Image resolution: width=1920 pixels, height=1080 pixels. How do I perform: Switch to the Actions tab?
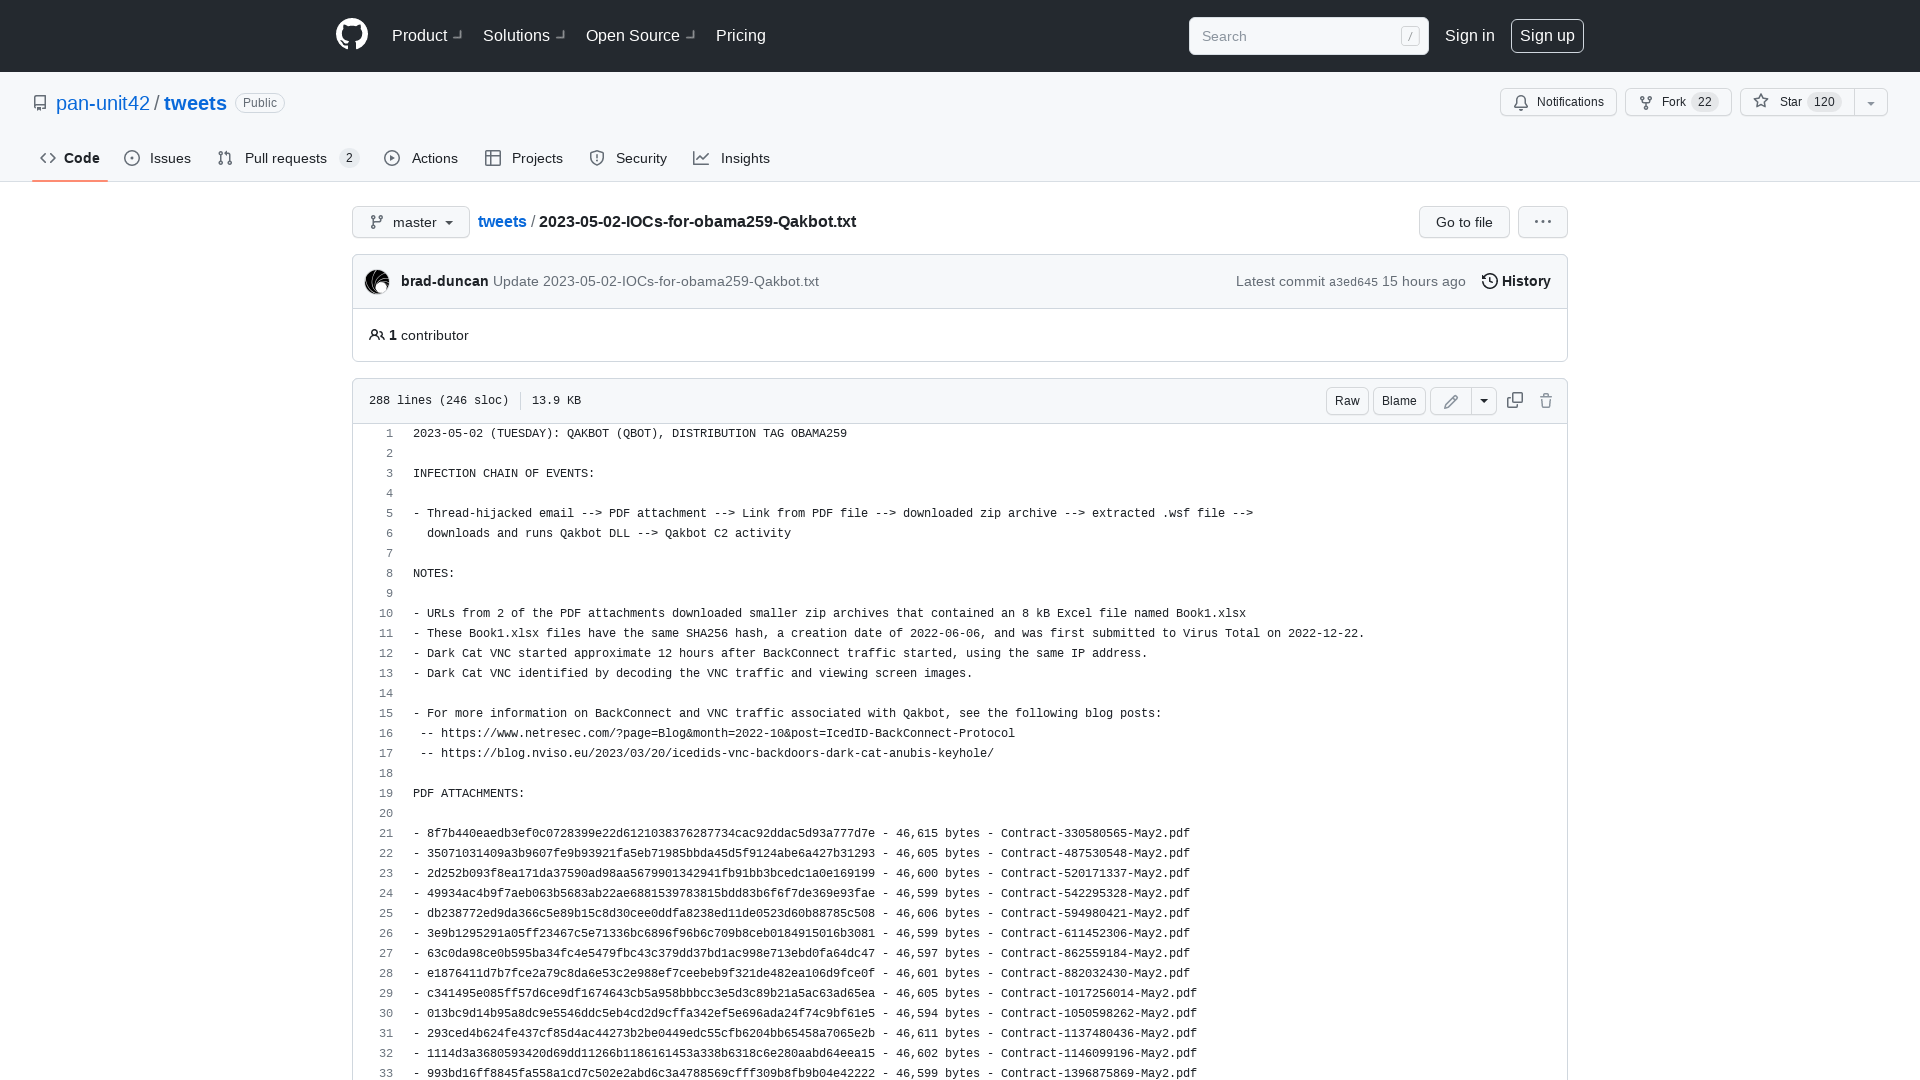[421, 158]
